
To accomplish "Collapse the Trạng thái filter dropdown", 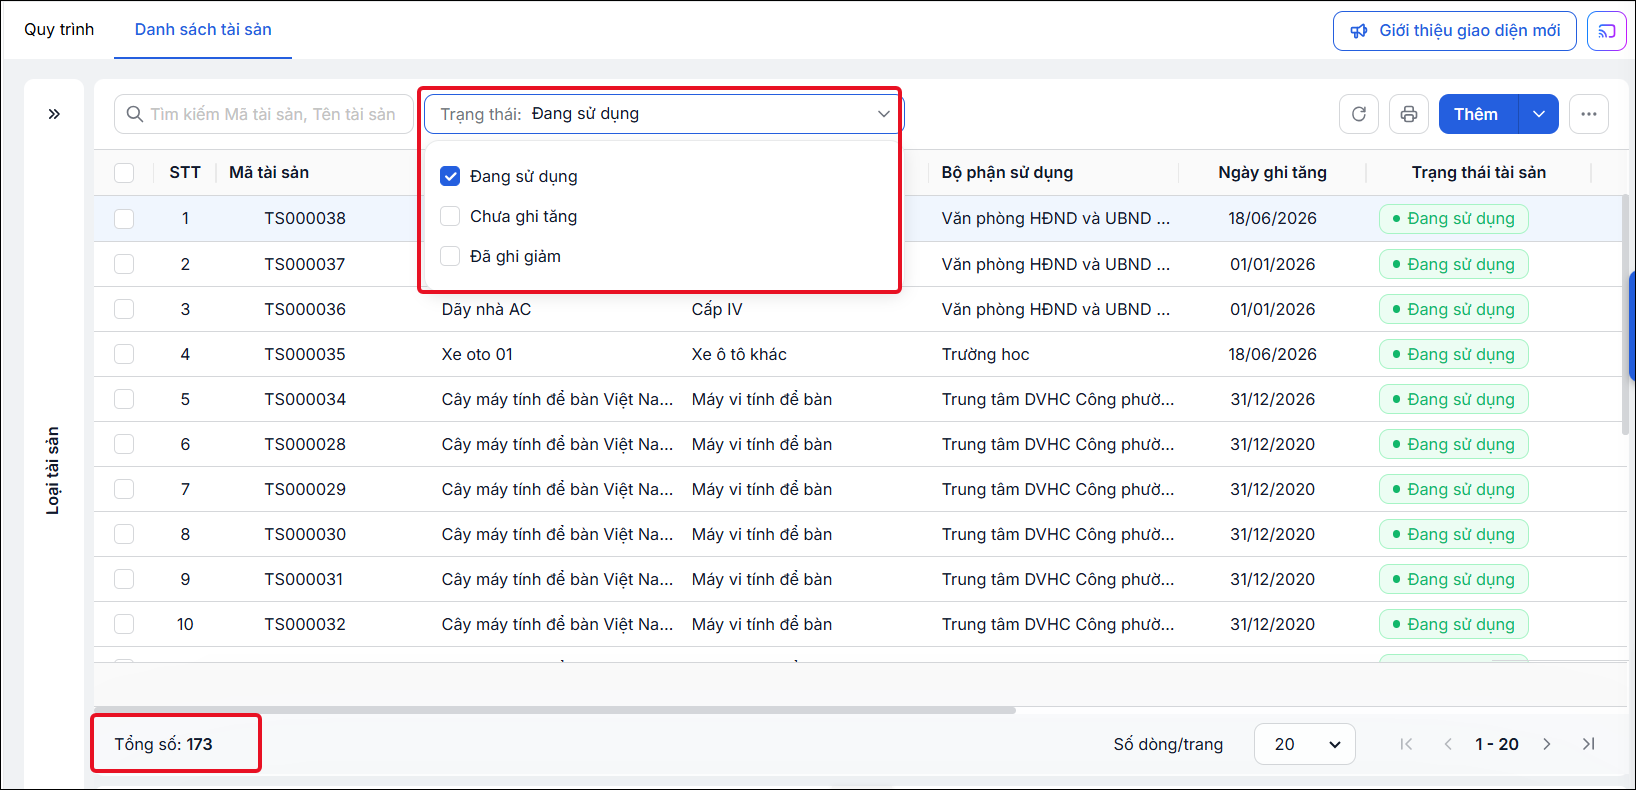I will point(883,114).
